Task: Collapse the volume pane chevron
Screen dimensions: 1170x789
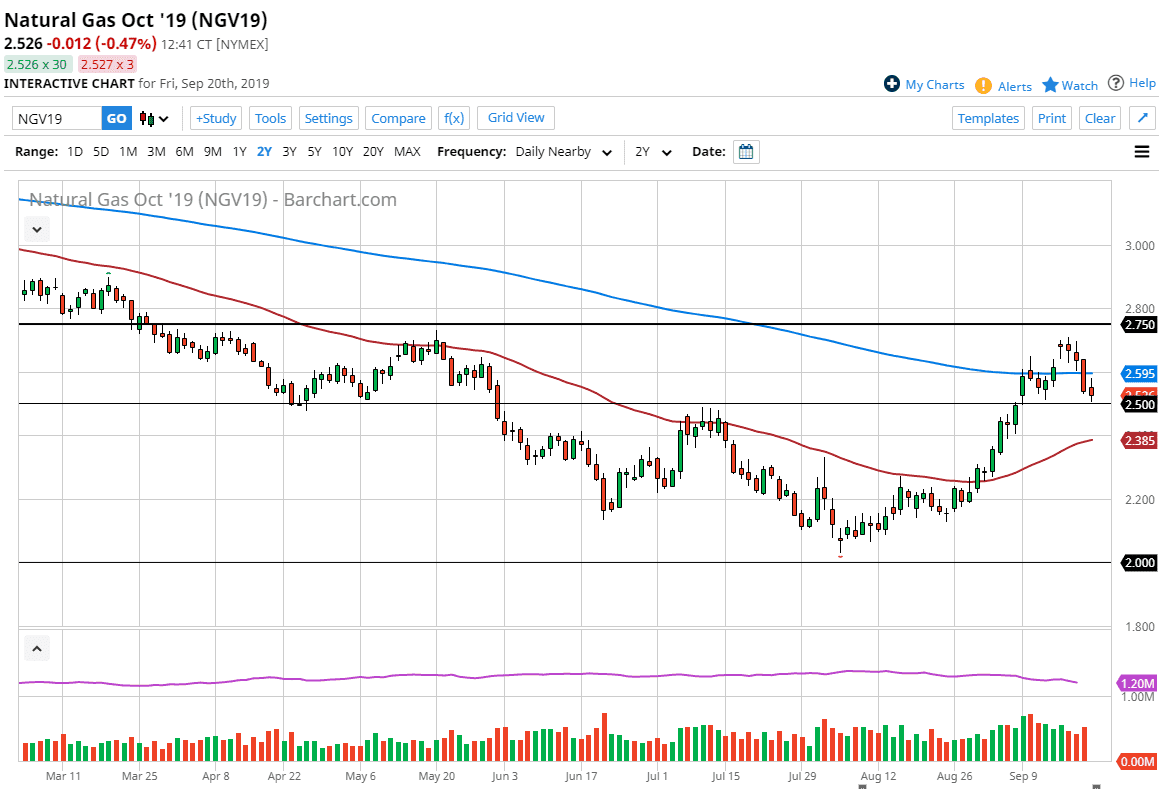Action: point(37,649)
